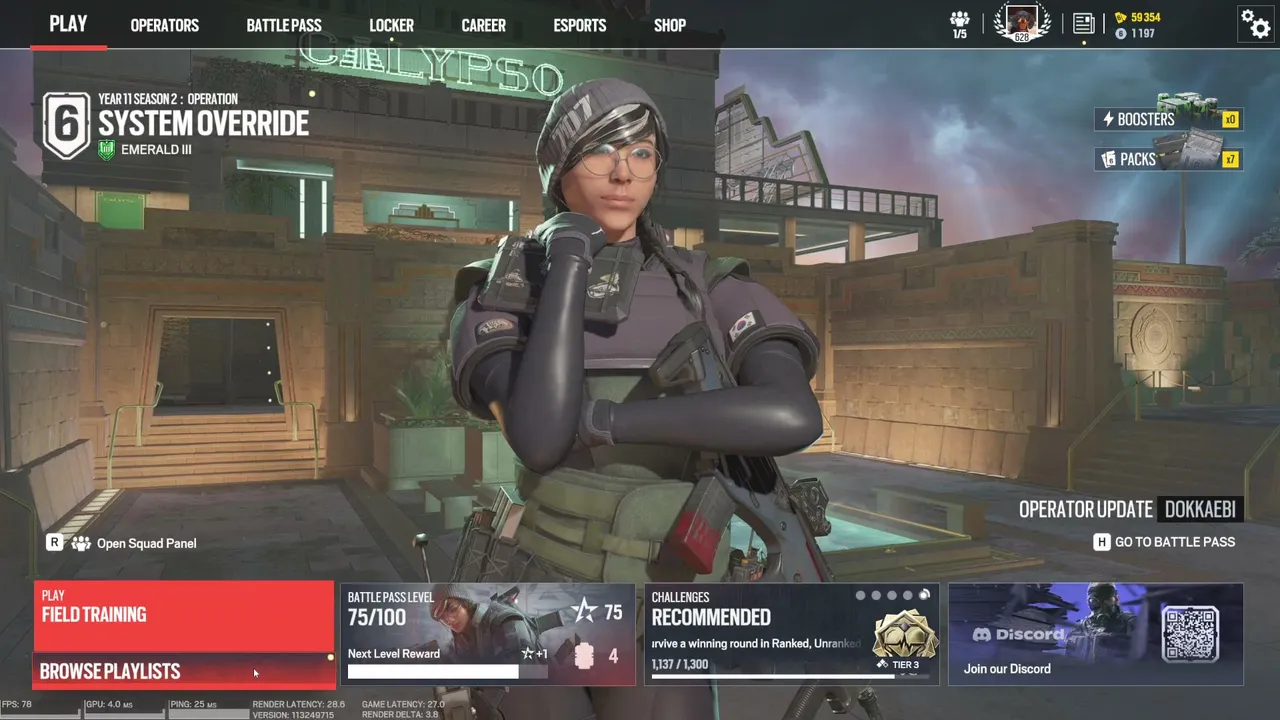The height and width of the screenshot is (720, 1280).
Task: Click the Packs cards icon
Action: [1108, 159]
